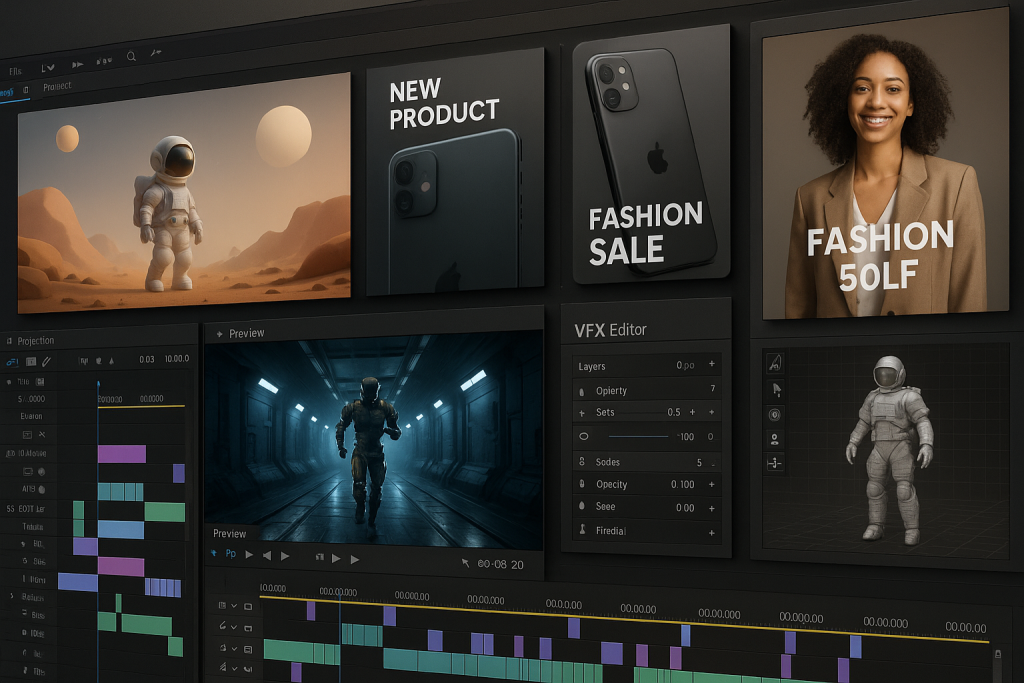Click the fast-forward icon in top toolbar

(77, 64)
